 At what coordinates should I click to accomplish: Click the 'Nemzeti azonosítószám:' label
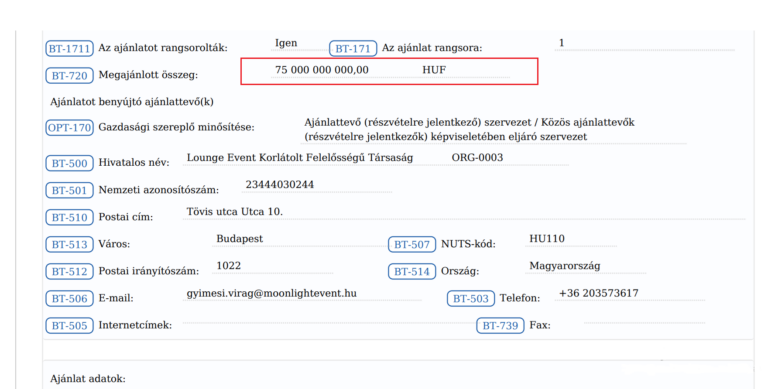pyautogui.click(x=159, y=190)
